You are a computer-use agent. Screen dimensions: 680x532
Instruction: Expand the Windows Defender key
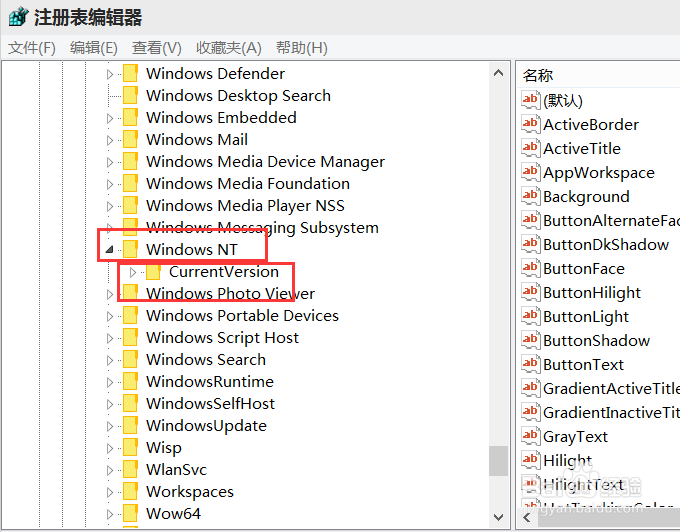tap(110, 75)
